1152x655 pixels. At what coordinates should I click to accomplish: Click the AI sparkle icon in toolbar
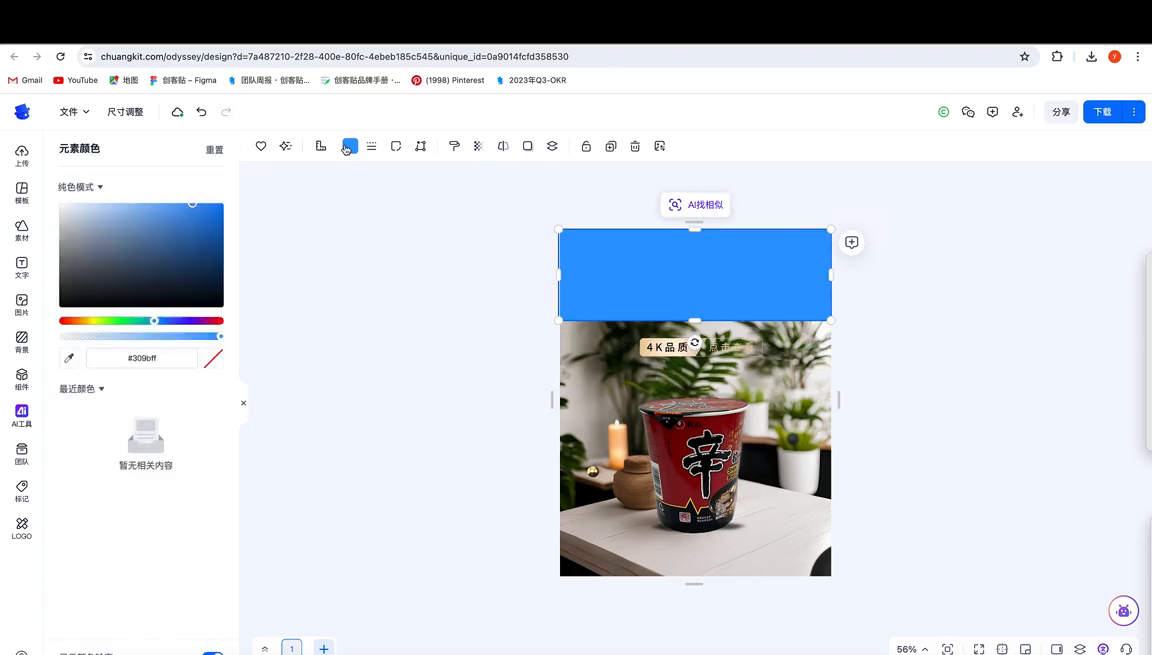tap(286, 146)
